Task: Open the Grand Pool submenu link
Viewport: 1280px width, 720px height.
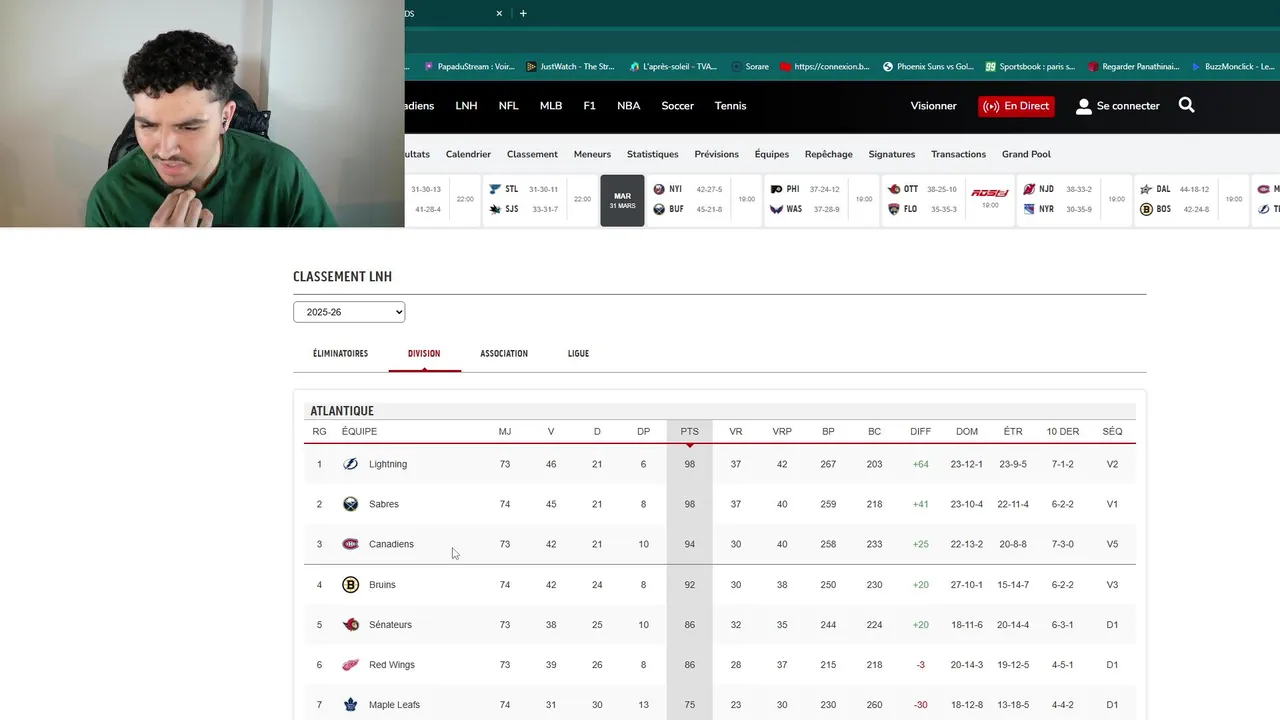Action: click(1026, 154)
